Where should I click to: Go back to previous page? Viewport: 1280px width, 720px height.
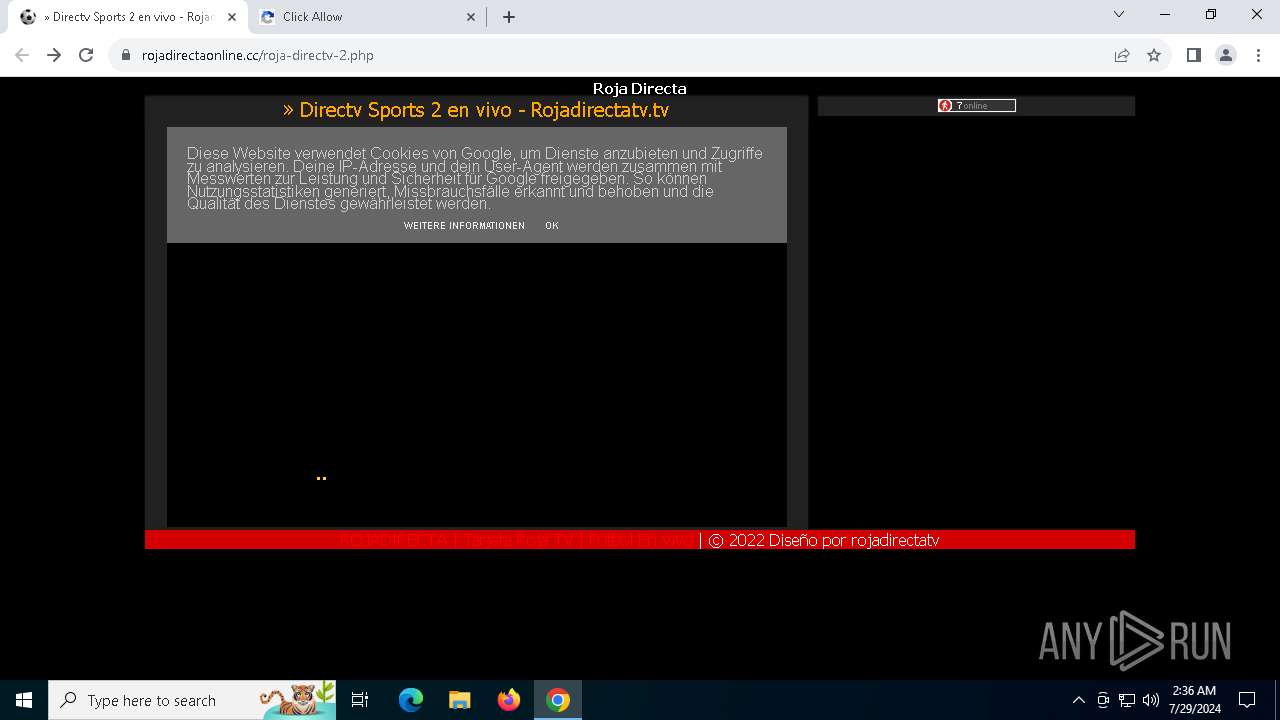tap(22, 55)
